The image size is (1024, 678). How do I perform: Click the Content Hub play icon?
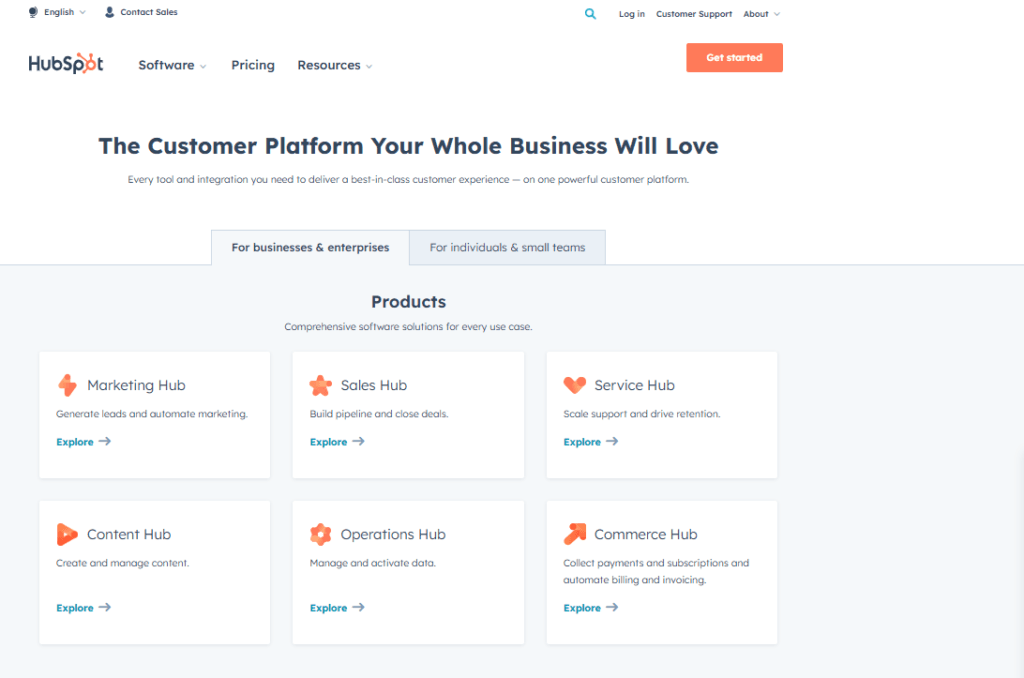coord(67,534)
